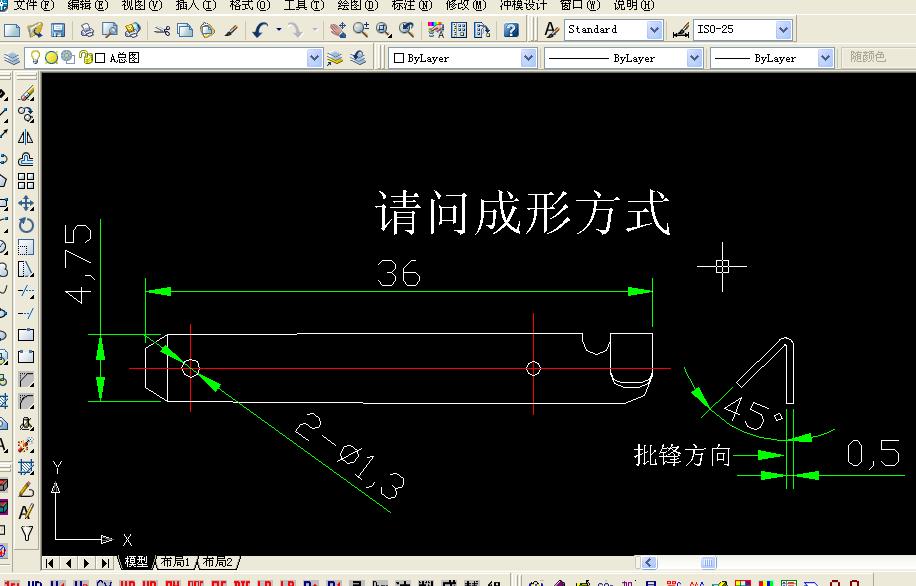Expand the layer list dropdown
Screen dimensions: 916x586
314,58
